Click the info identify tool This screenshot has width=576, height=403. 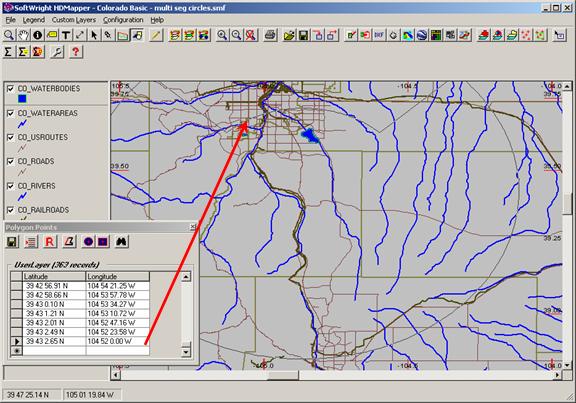pyautogui.click(x=37, y=35)
